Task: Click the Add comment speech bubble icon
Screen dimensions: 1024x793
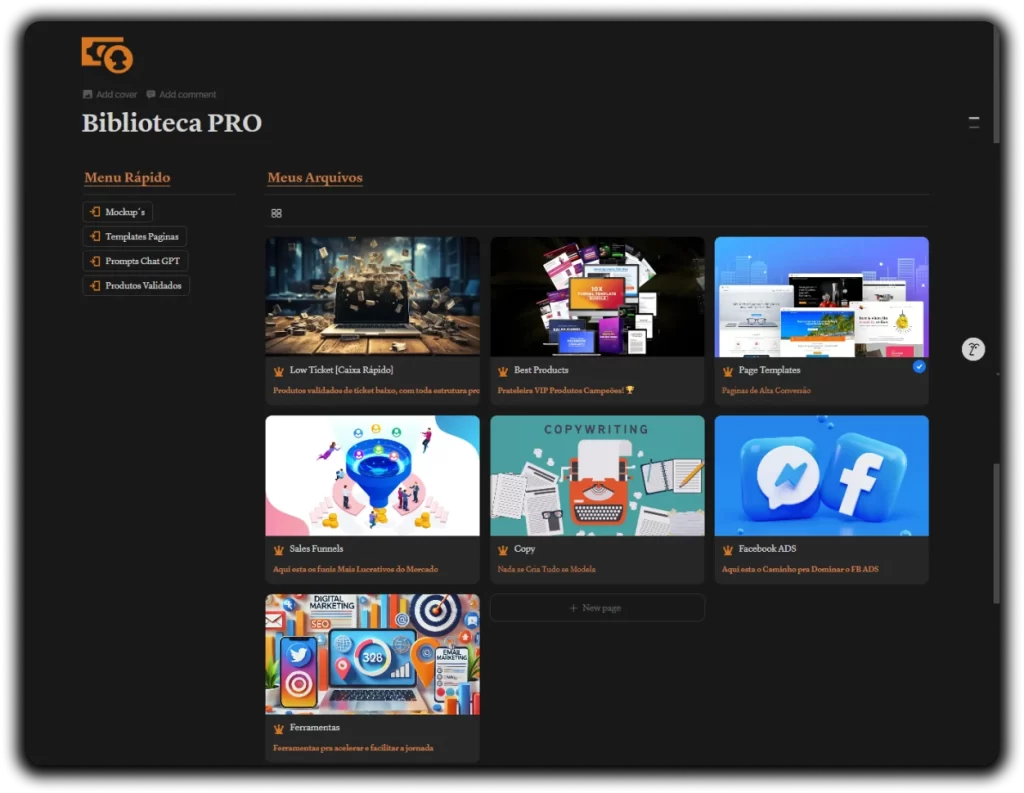Action: click(151, 95)
